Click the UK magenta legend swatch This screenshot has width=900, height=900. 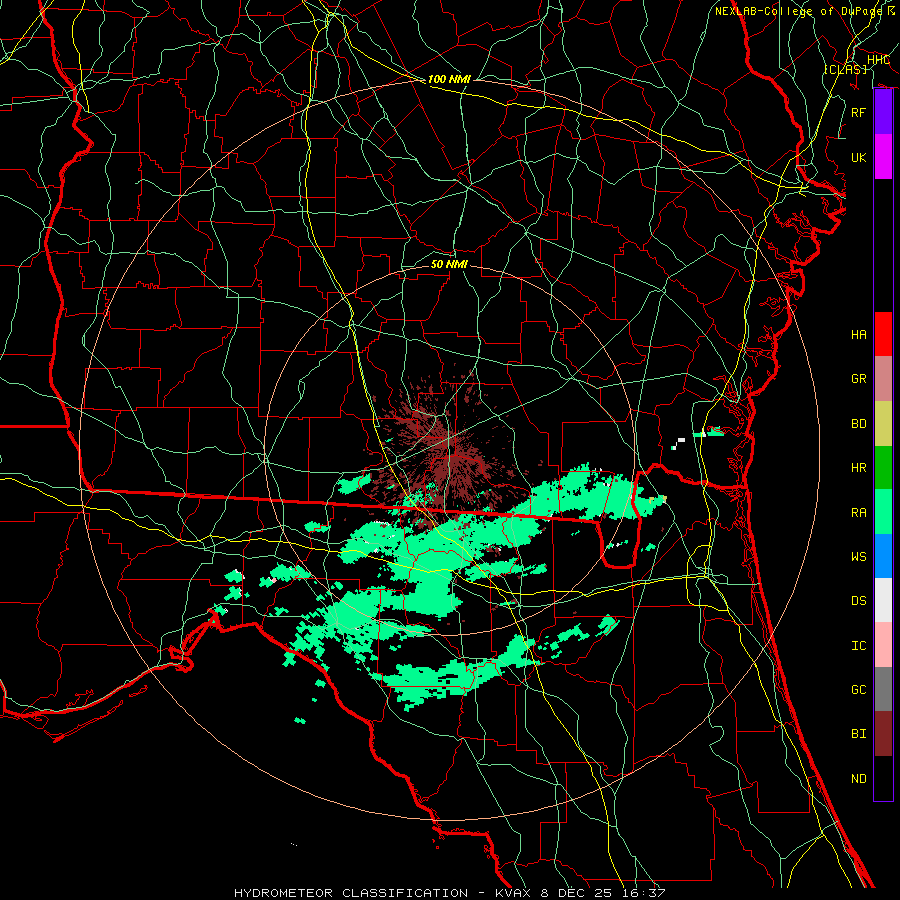tap(883, 157)
